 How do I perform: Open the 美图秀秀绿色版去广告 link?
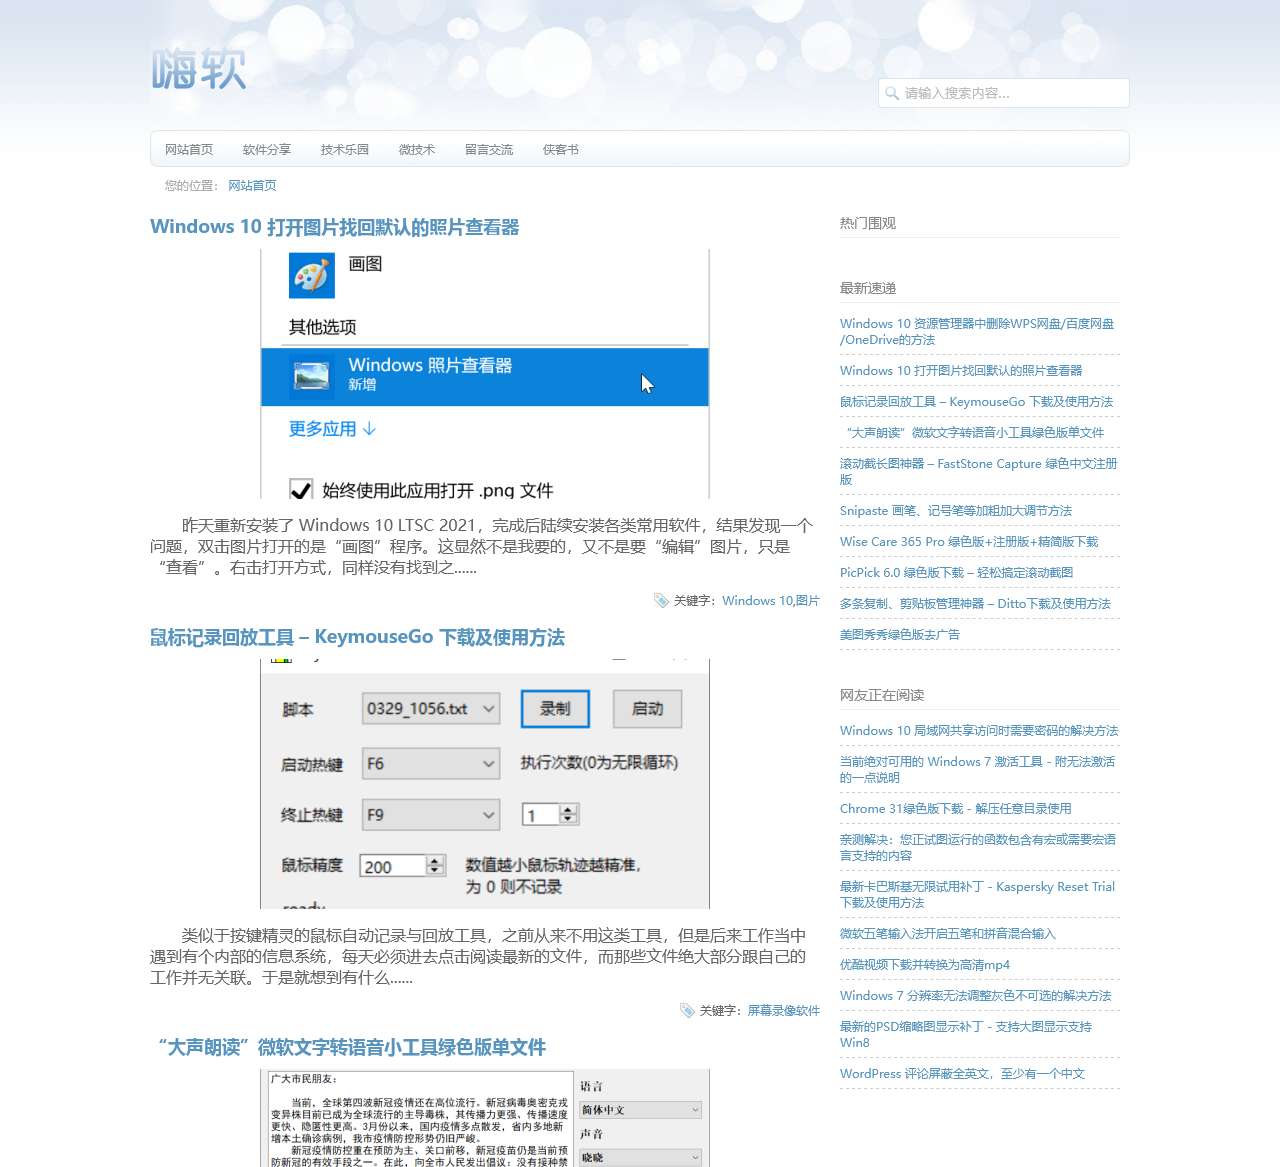(900, 634)
